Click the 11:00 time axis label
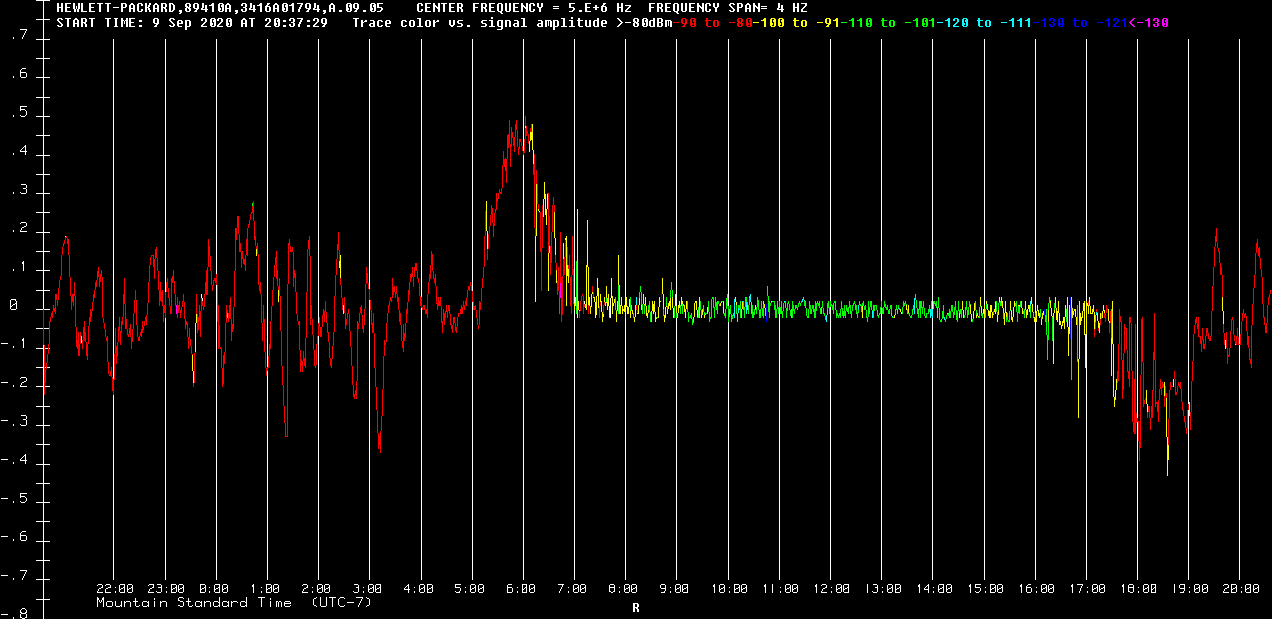The image size is (1272, 619). pos(780,589)
